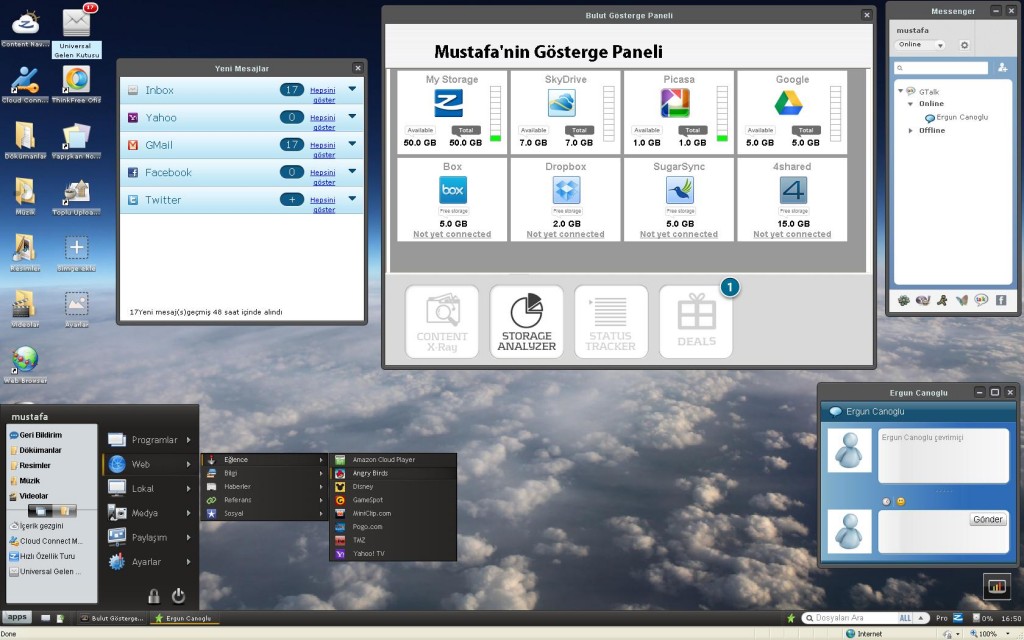The width and height of the screenshot is (1024, 640).
Task: Open the Programlar submenu
Action: pos(151,440)
